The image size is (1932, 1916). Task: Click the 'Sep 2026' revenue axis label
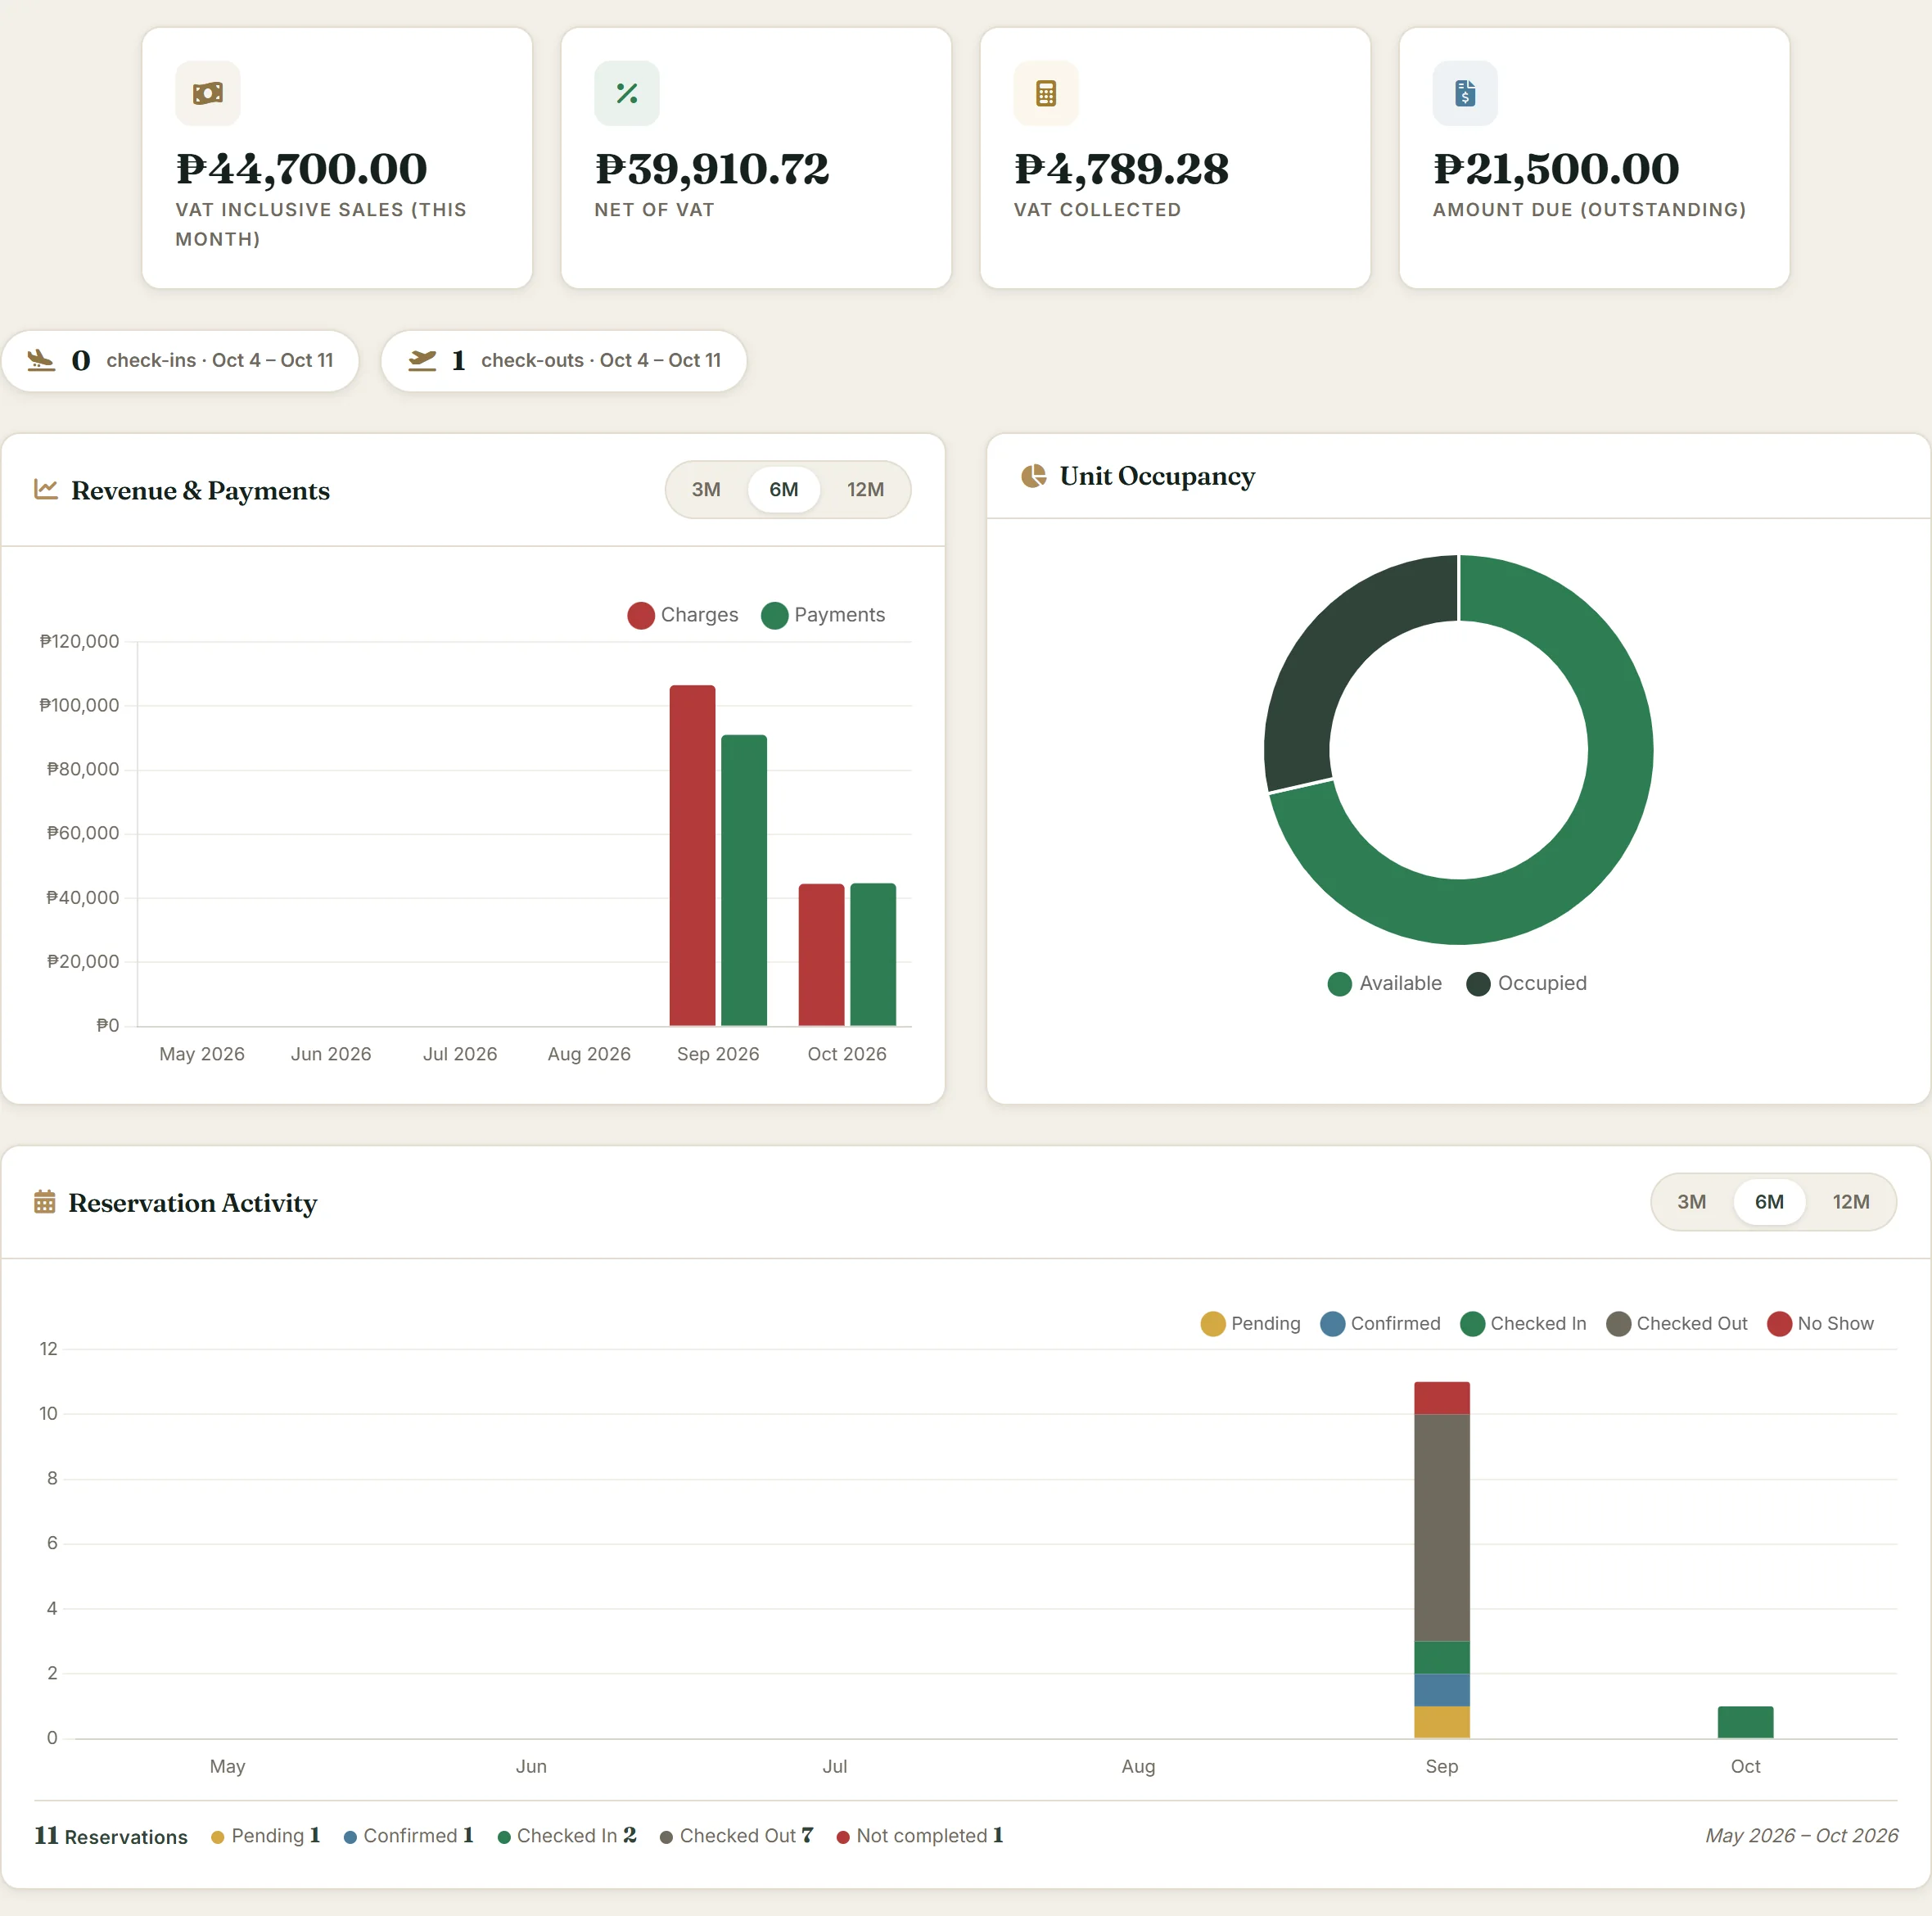pos(718,1054)
